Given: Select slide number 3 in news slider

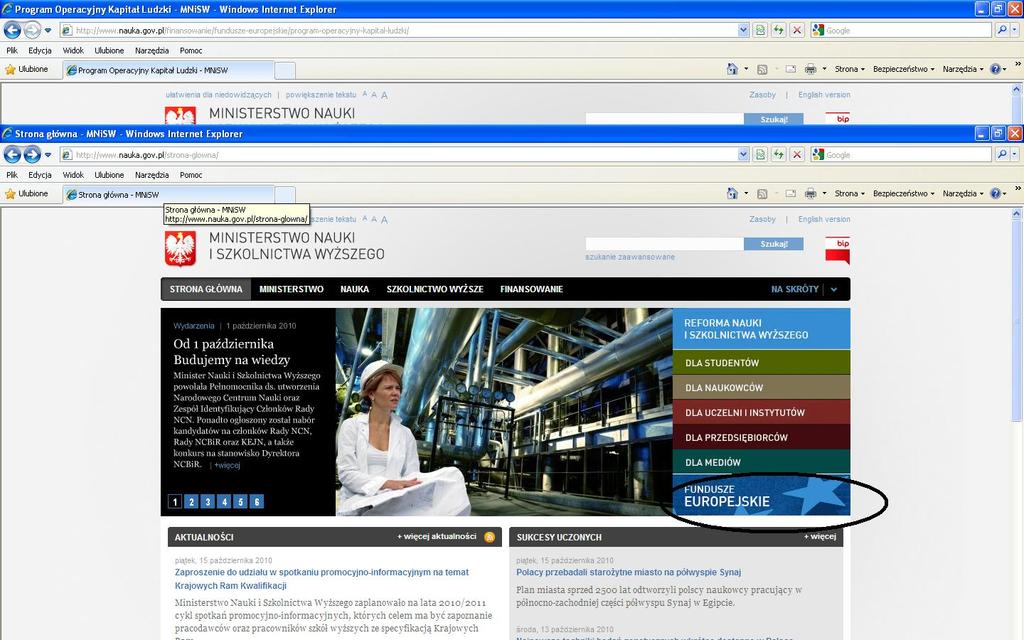Looking at the screenshot, I should (x=208, y=502).
